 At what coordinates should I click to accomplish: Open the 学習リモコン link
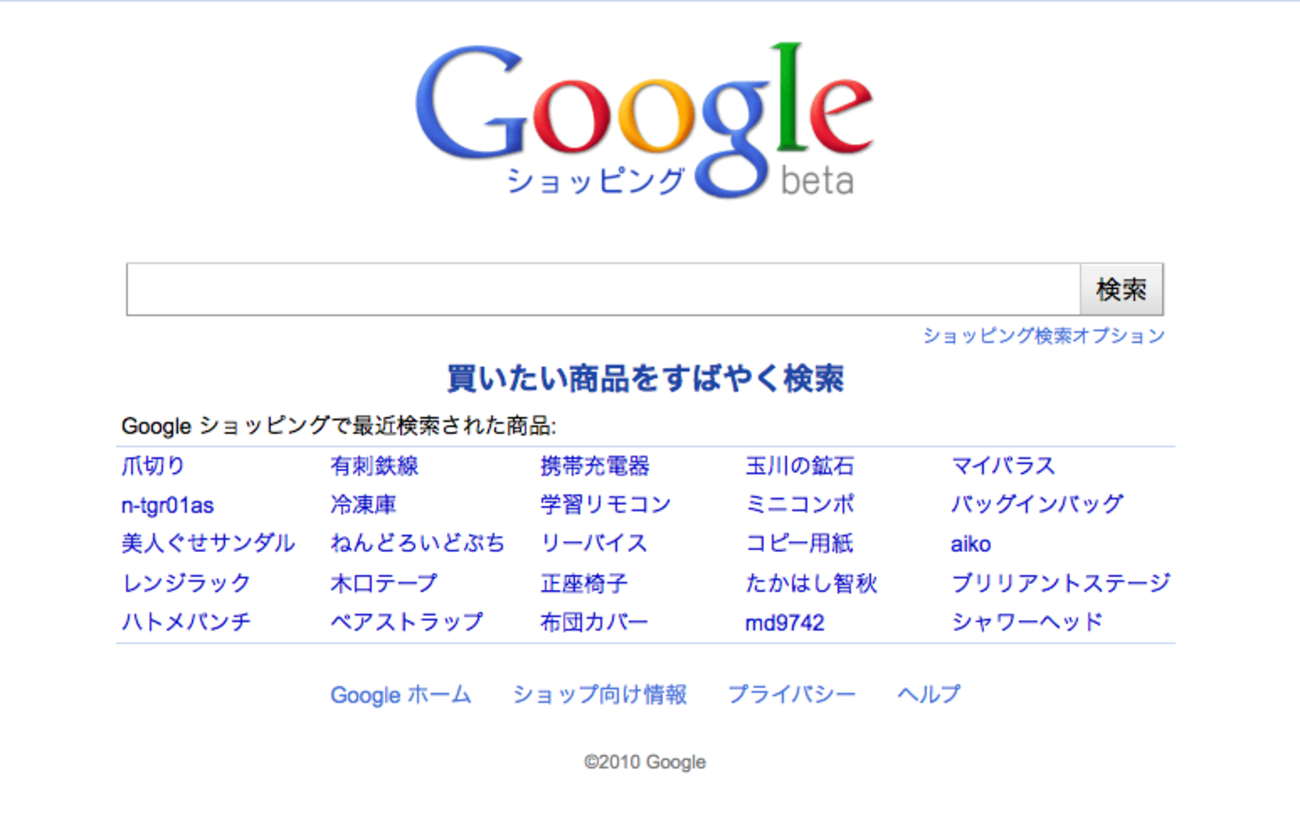pos(605,505)
